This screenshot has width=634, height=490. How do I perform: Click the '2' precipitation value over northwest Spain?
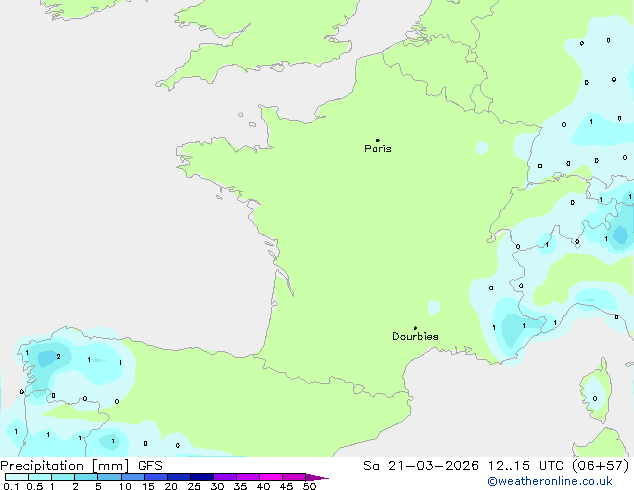pos(59,357)
